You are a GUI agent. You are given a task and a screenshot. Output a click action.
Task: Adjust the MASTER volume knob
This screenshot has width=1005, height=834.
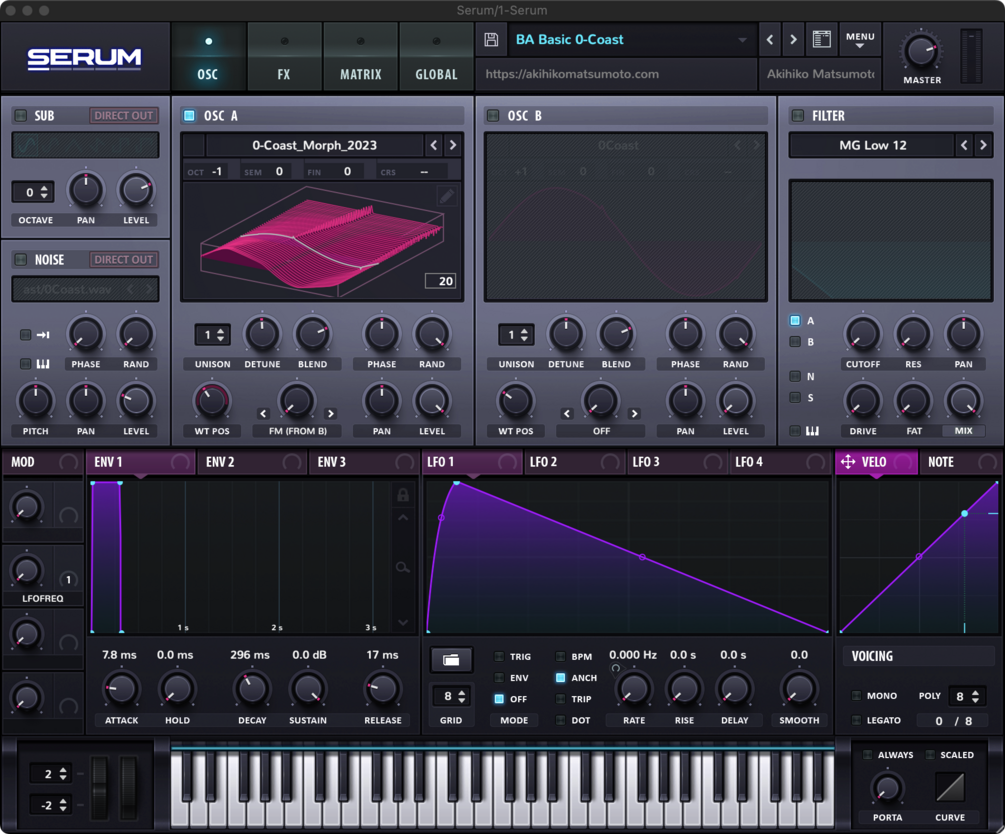[x=921, y=51]
